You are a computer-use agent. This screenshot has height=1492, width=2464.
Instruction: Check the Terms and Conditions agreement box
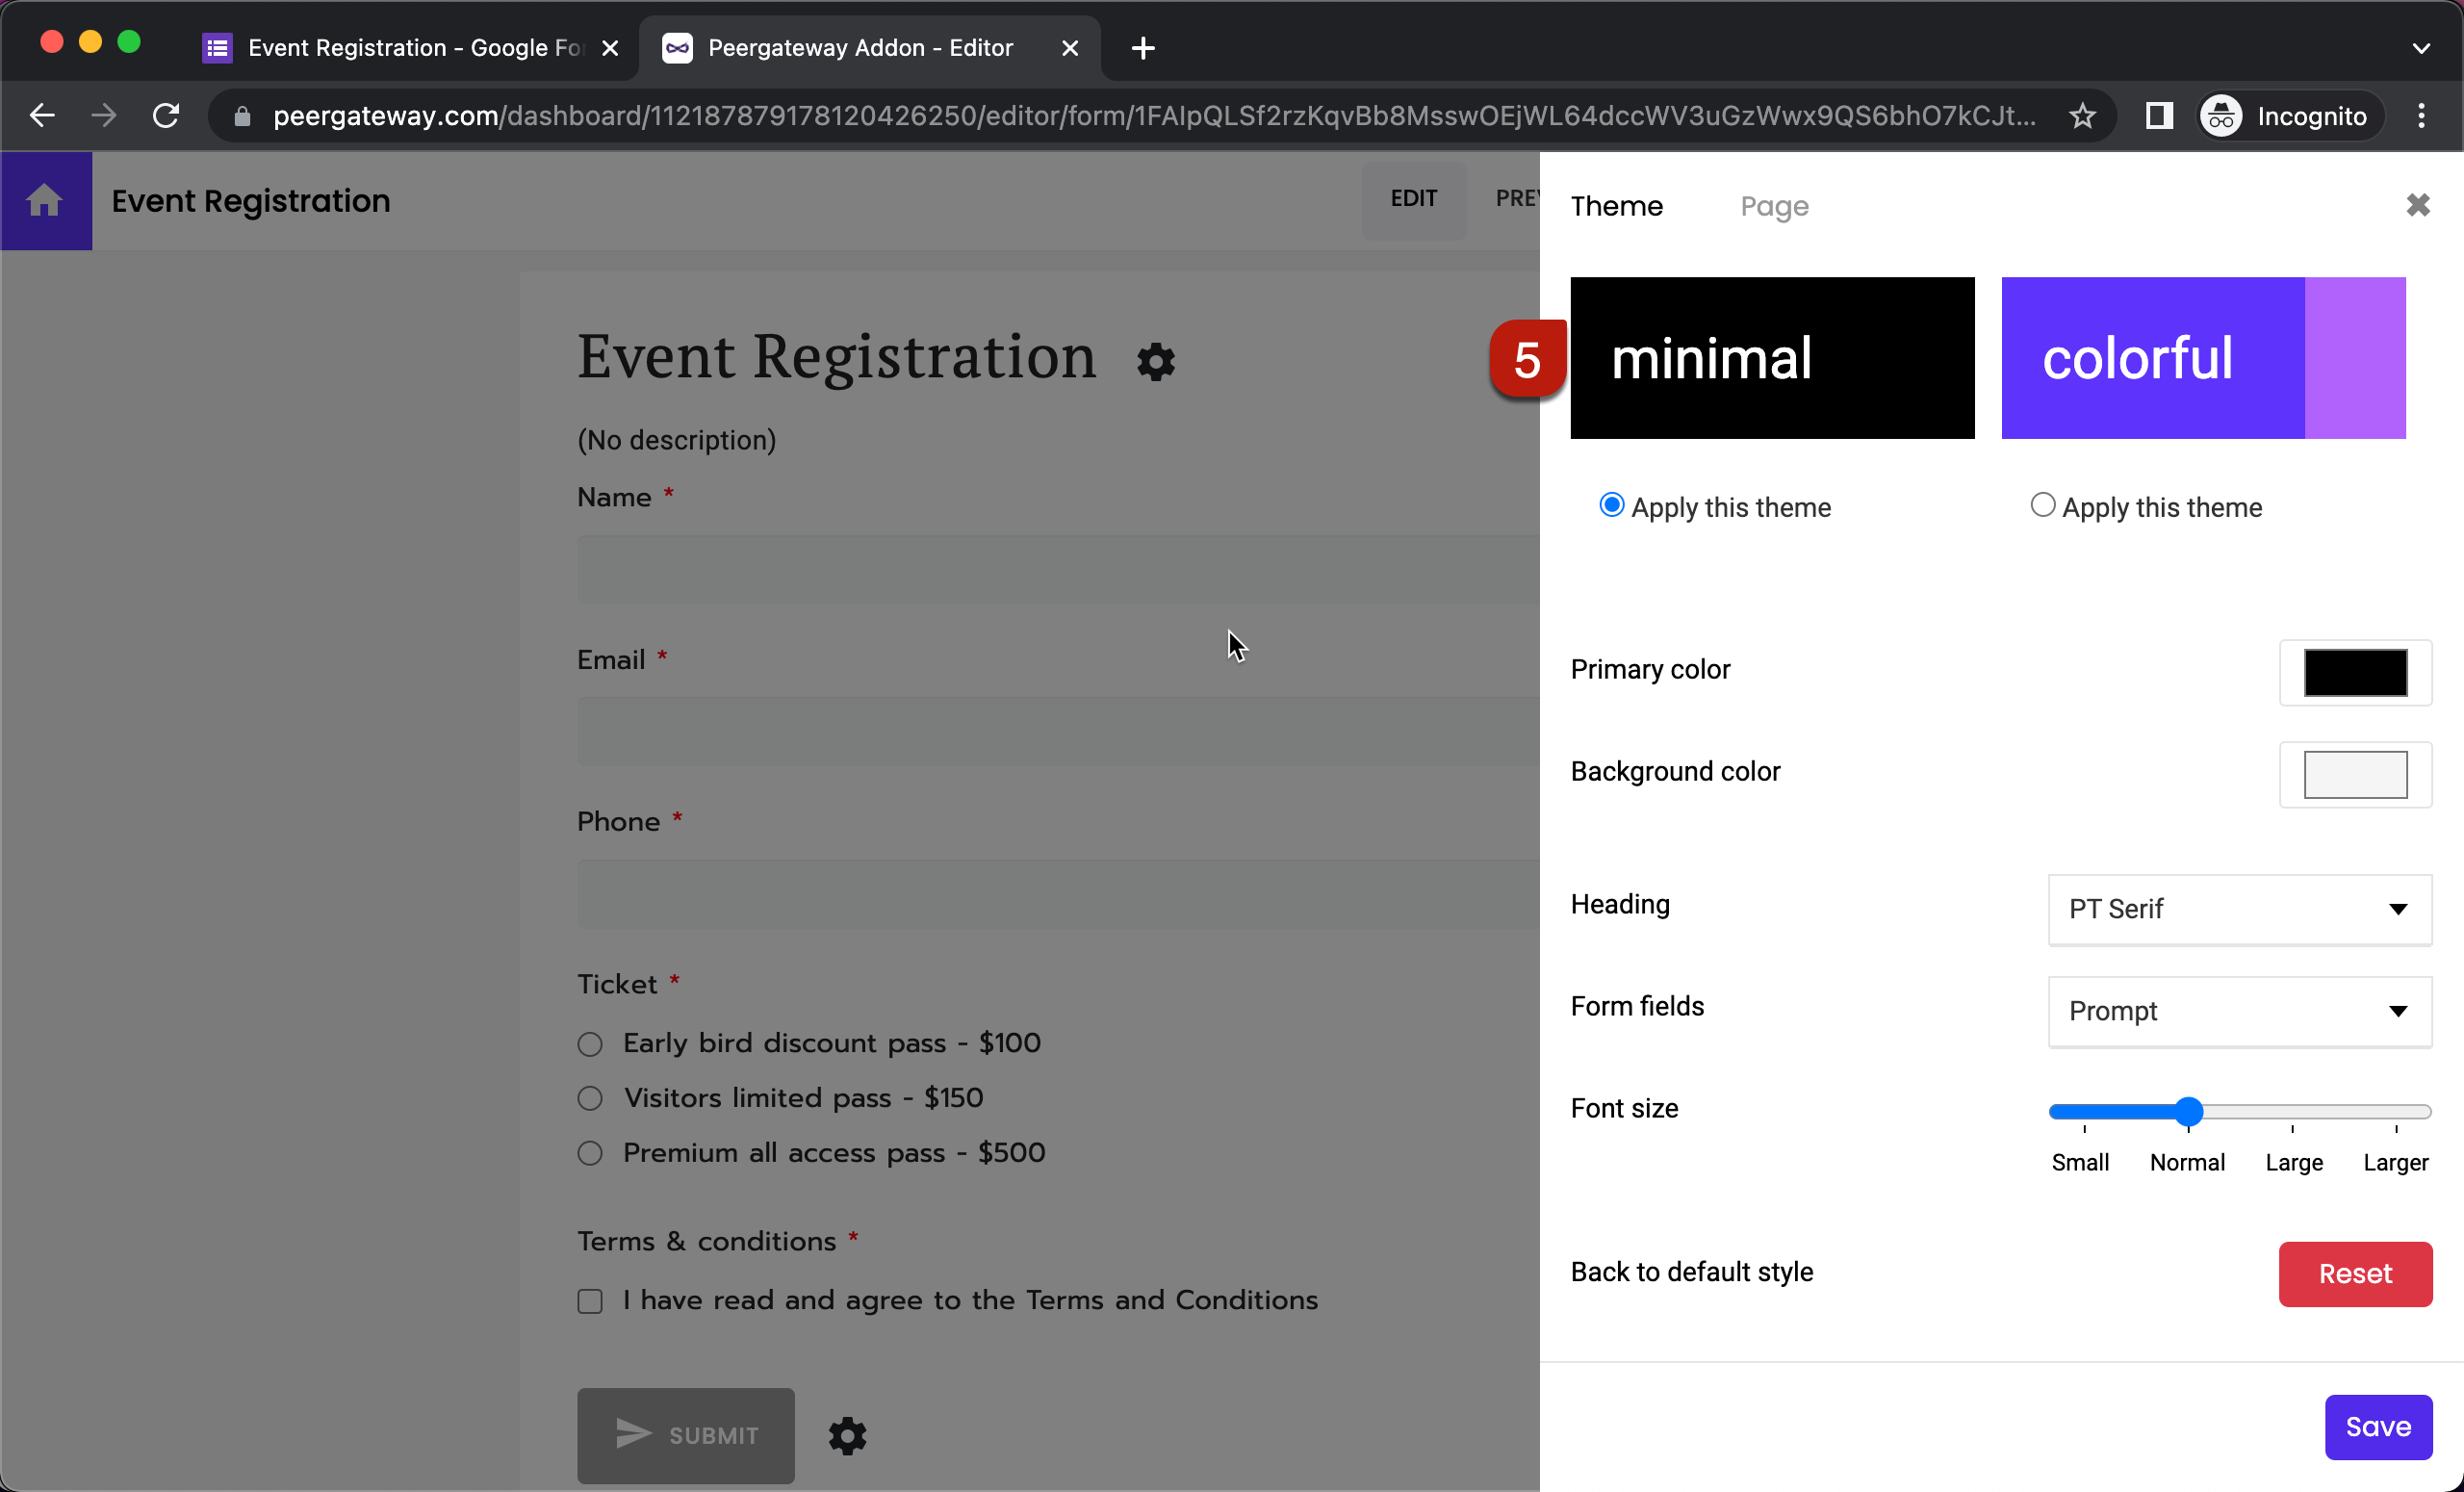590,1300
